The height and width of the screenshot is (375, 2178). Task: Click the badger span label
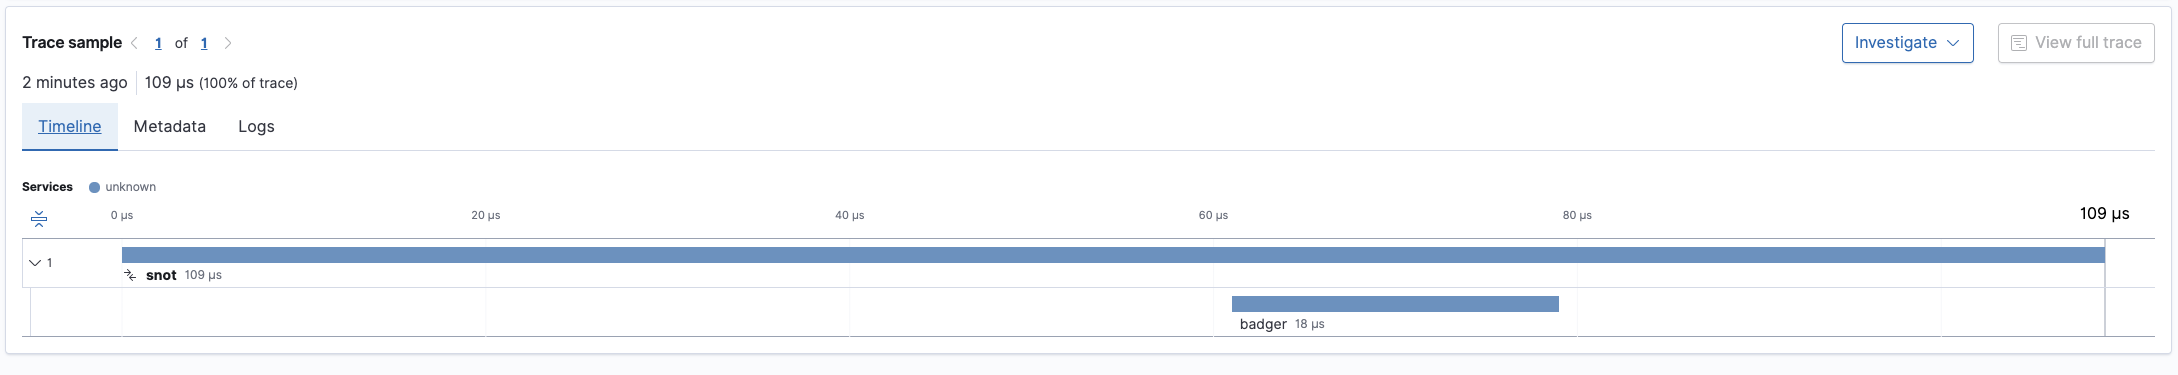click(1263, 324)
